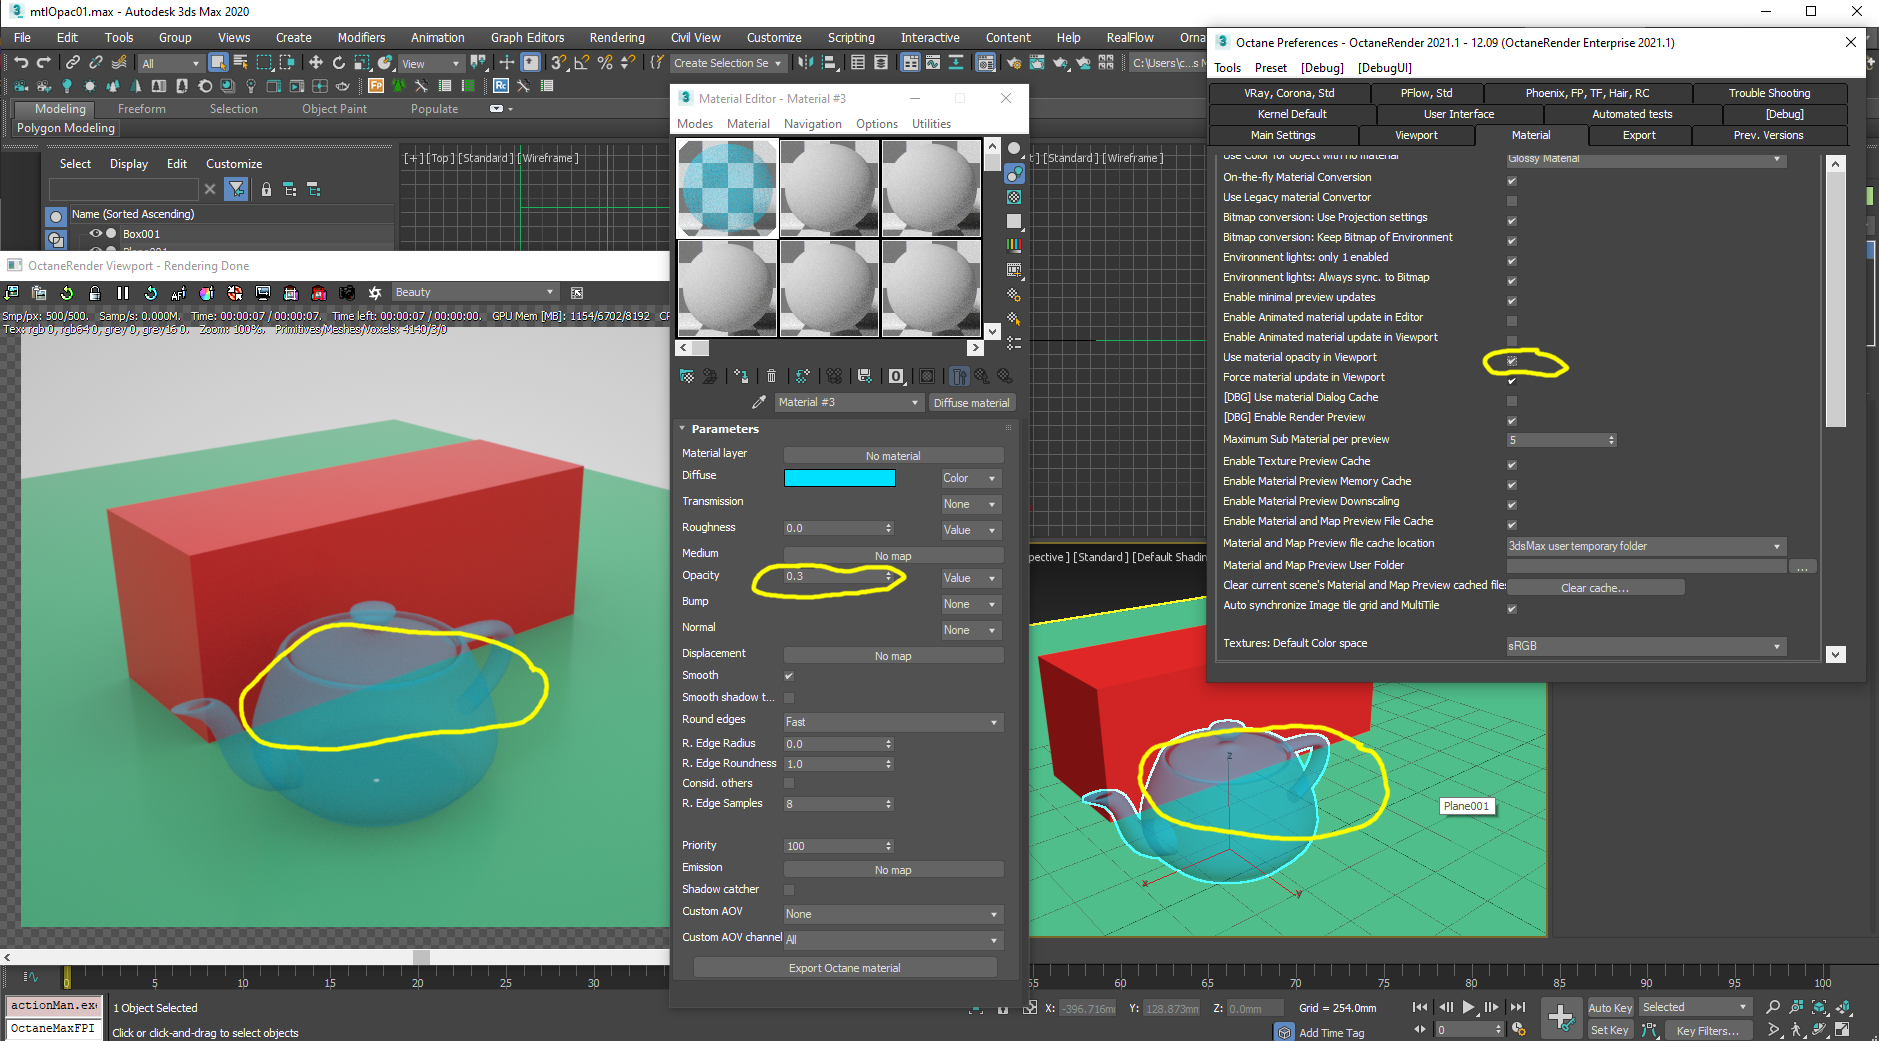Click Assign Material to Selection icon
1879x1041 pixels.
741,376
